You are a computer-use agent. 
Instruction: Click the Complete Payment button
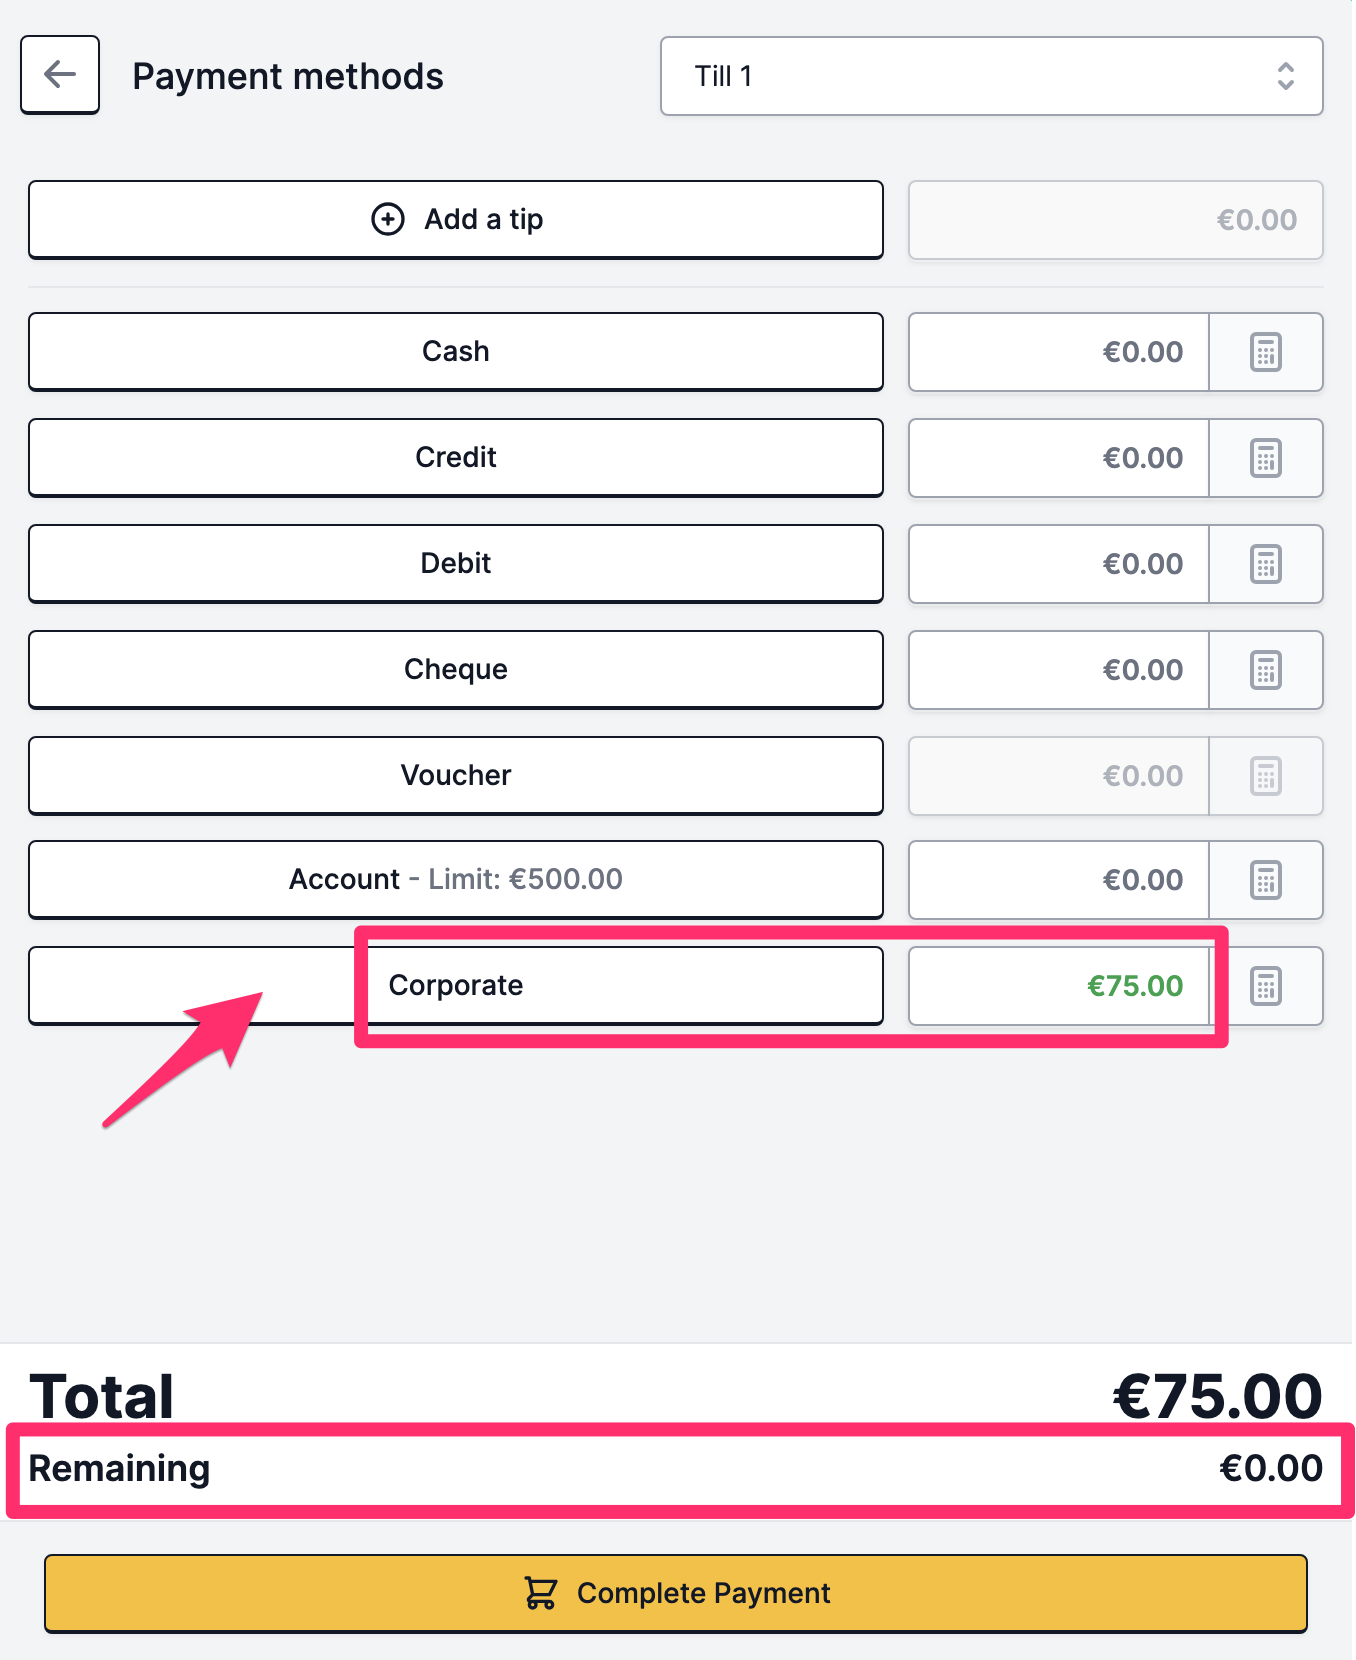coord(676,1593)
